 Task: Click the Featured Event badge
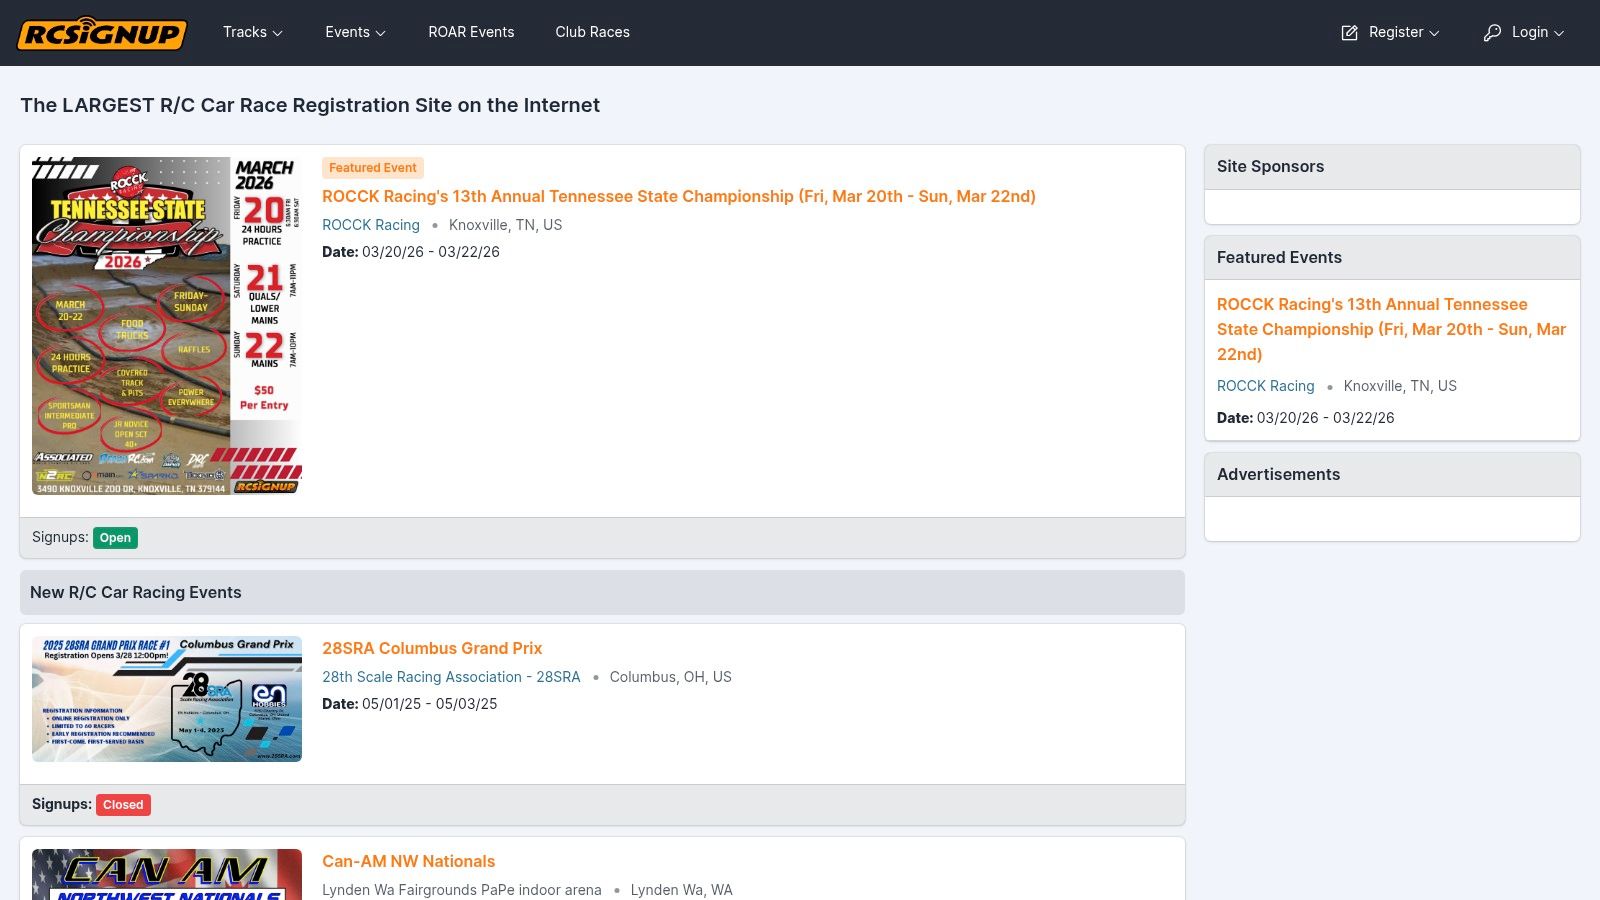tap(373, 168)
